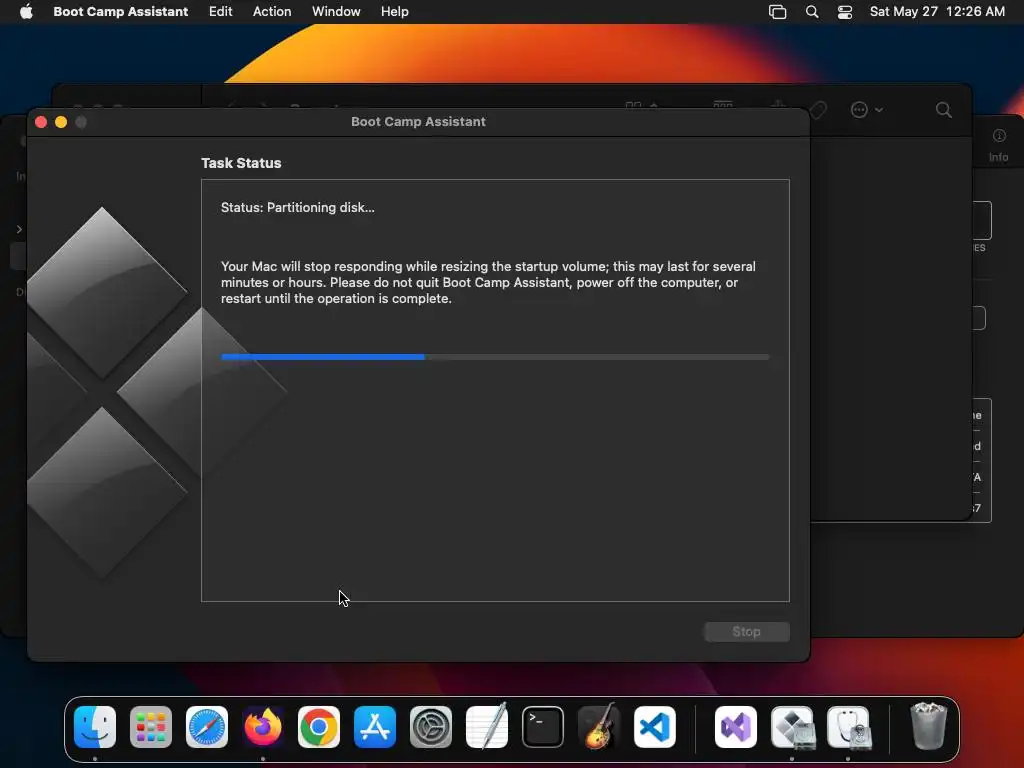Open Control Center in the menu bar
Screen dimensions: 1024x768
(x=844, y=11)
